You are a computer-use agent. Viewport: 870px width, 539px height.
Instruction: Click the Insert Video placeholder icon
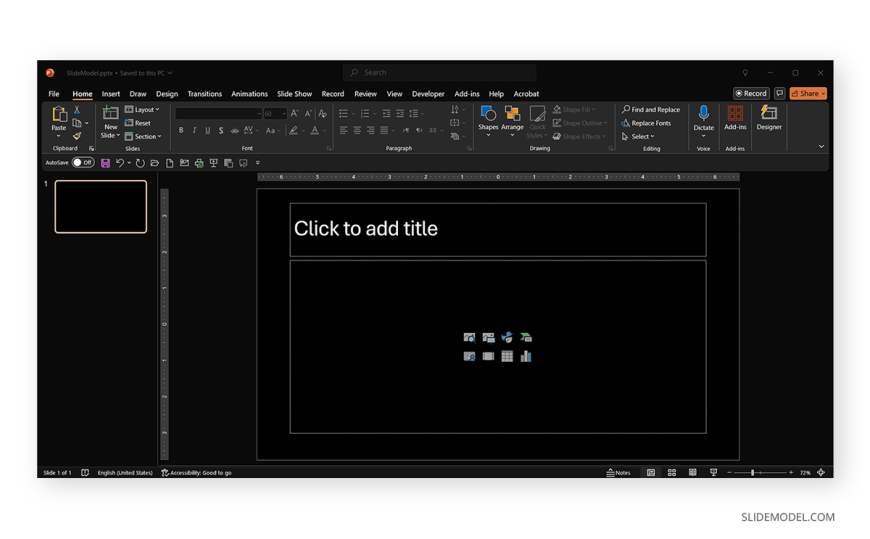click(x=488, y=356)
